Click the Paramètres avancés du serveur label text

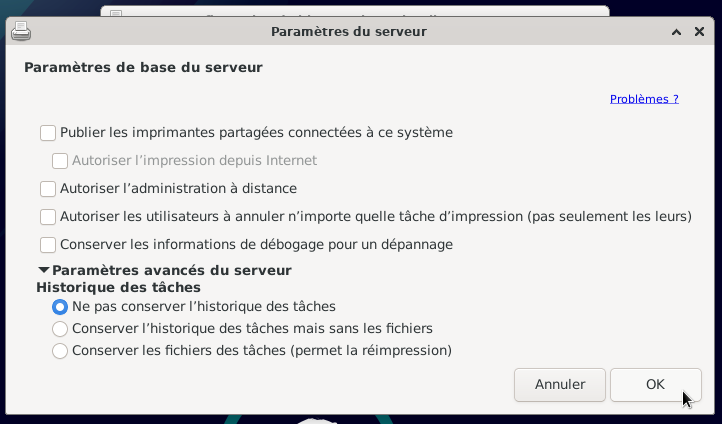(x=172, y=270)
